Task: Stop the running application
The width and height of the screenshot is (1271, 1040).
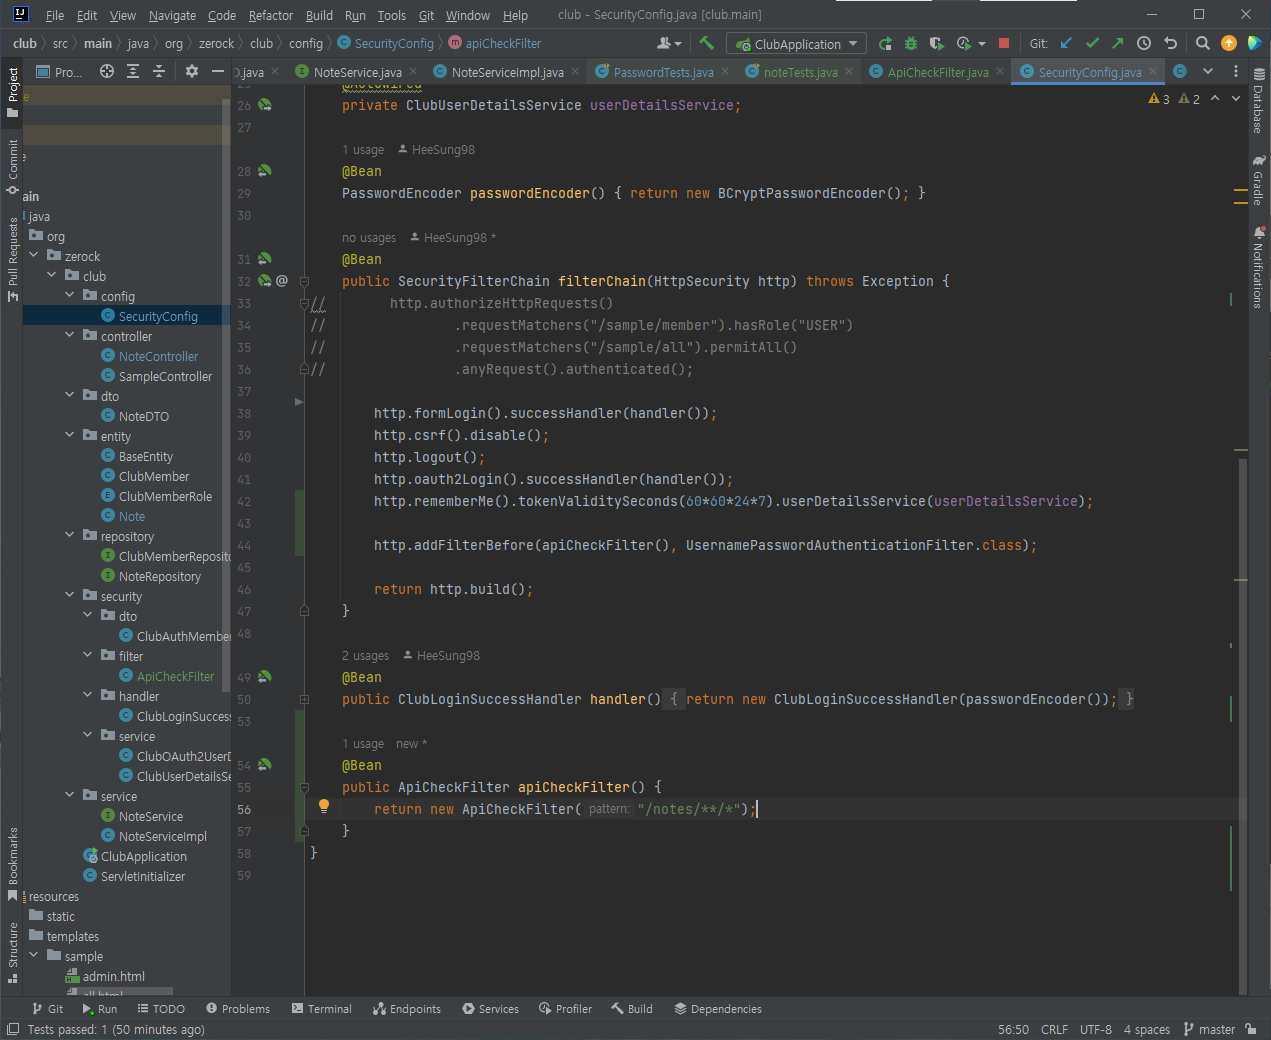Action: tap(1004, 43)
